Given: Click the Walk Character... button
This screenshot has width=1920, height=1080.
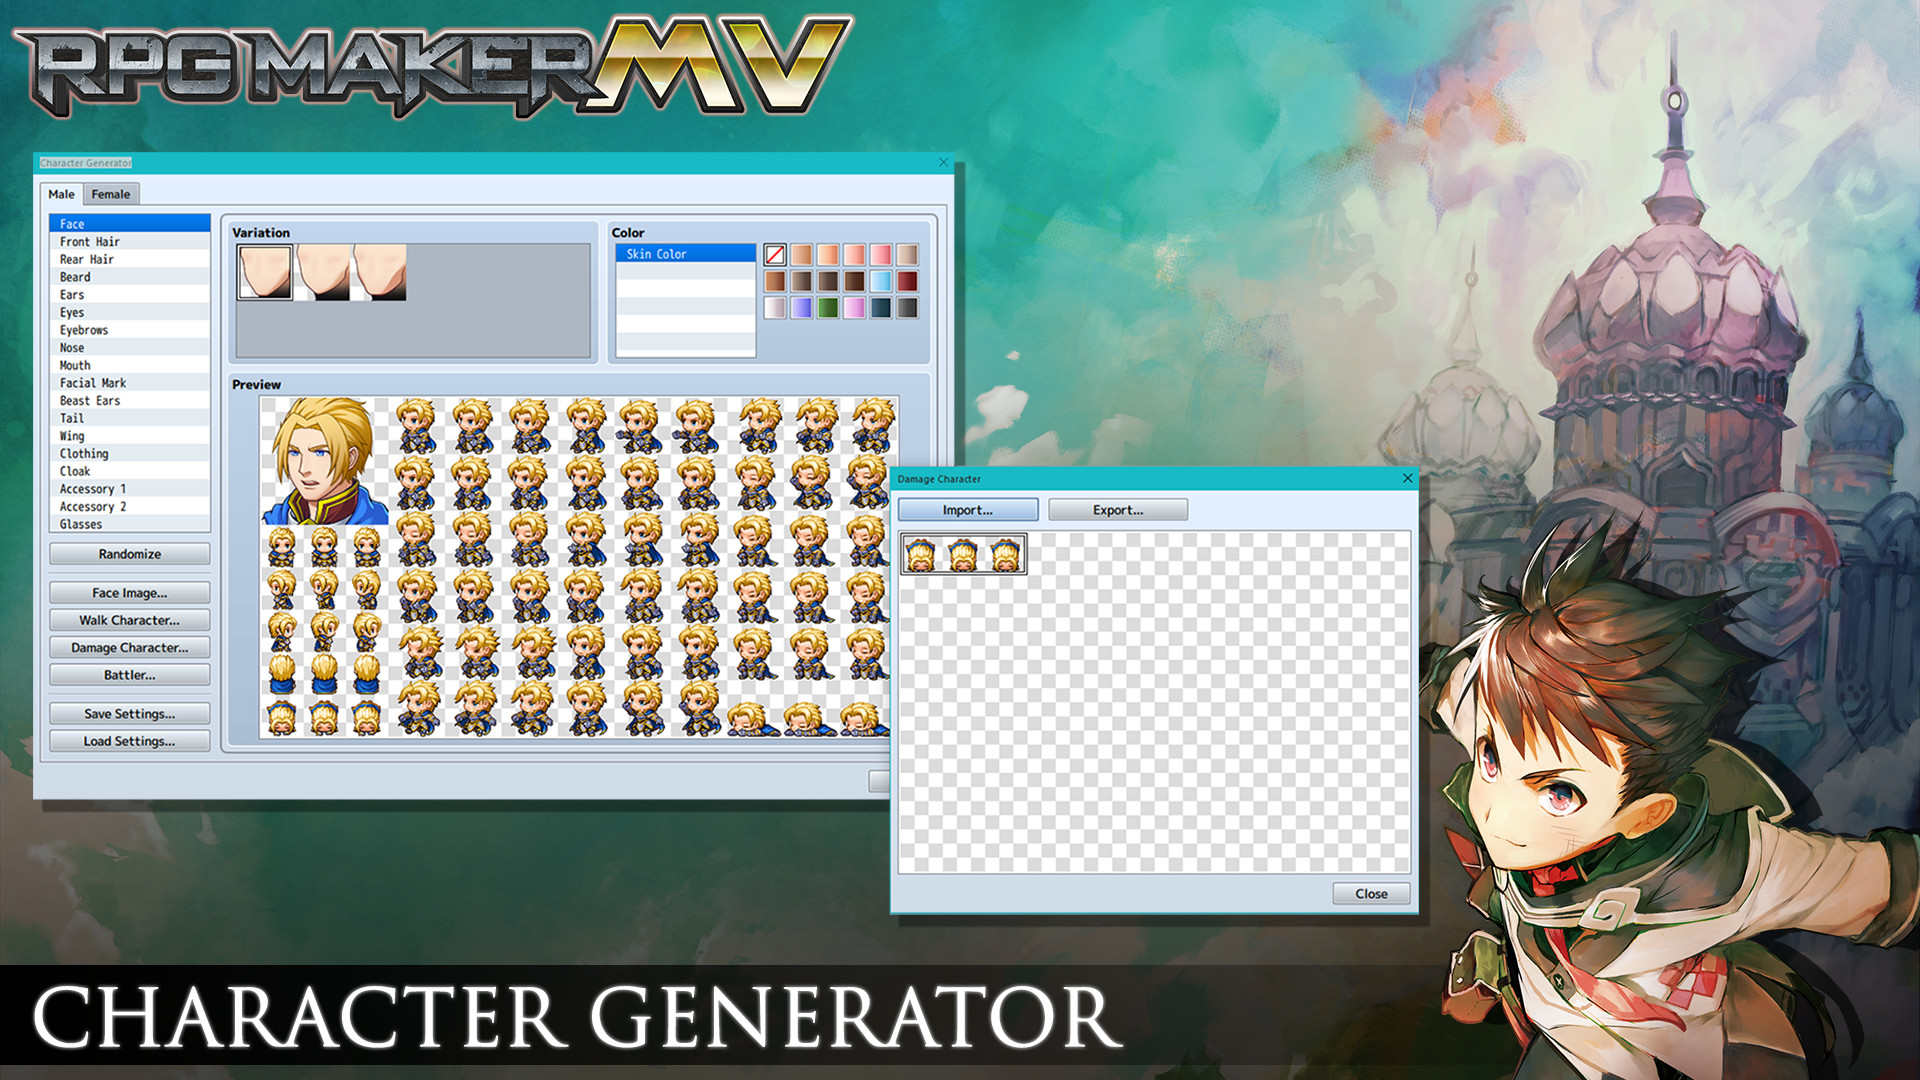Looking at the screenshot, I should coord(128,620).
